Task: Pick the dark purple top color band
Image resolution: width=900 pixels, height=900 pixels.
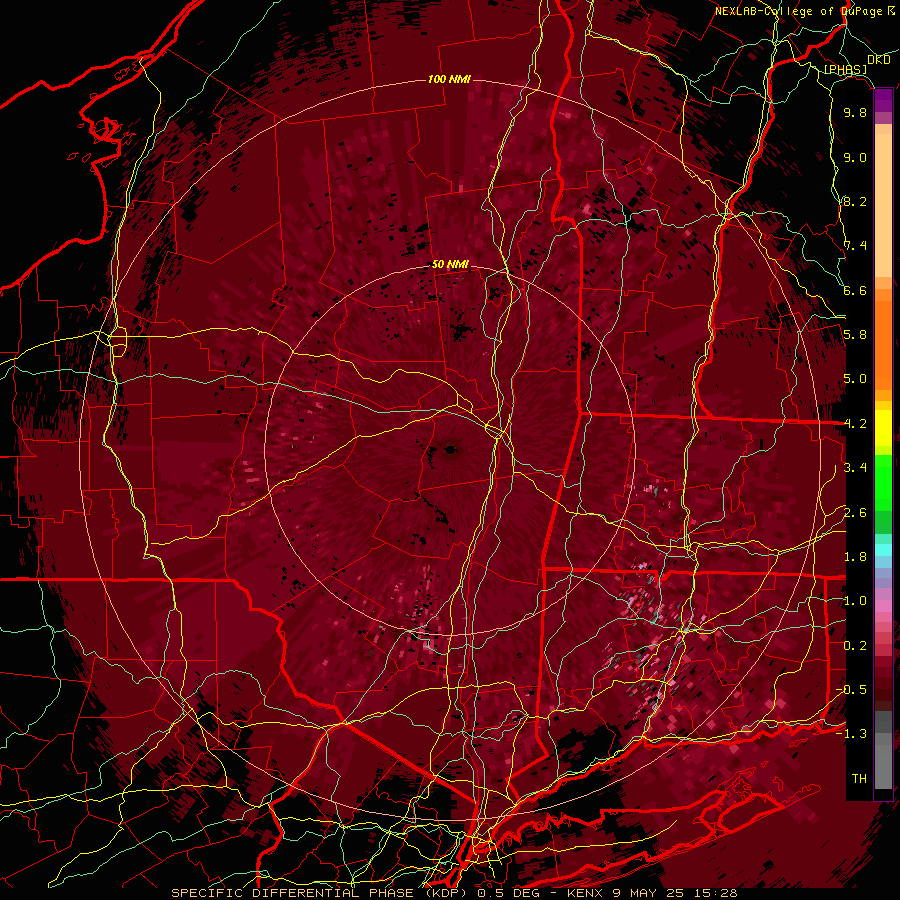Action: [x=883, y=100]
